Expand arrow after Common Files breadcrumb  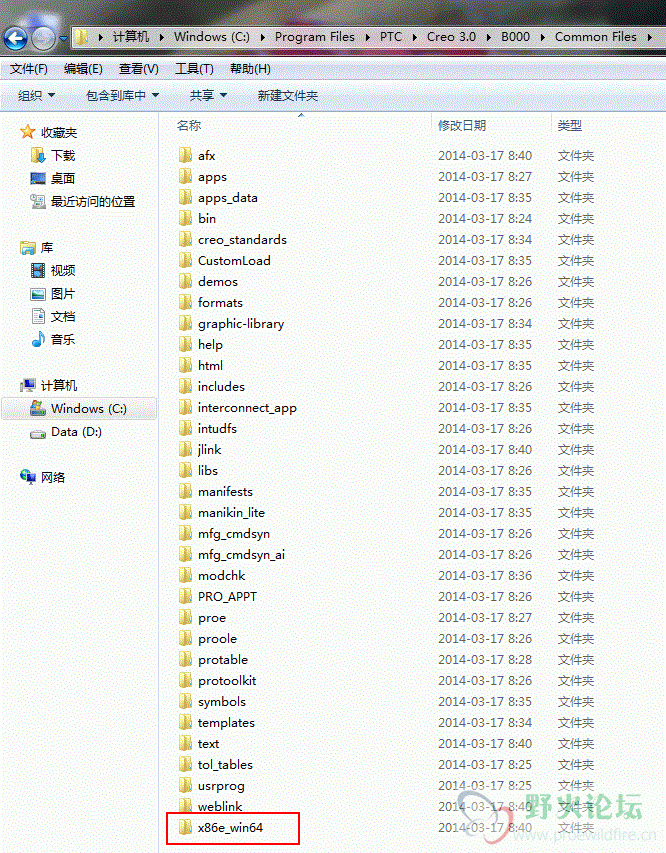tap(650, 37)
